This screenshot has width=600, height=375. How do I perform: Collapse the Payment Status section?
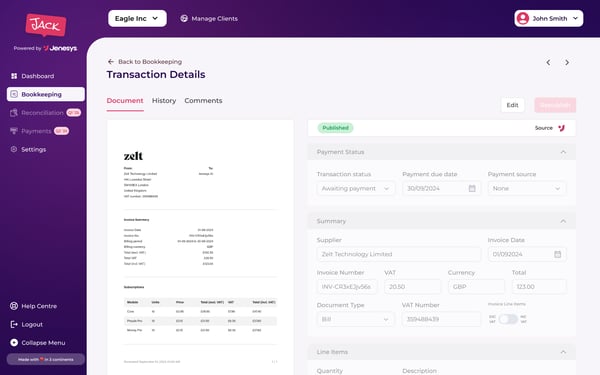pos(563,152)
